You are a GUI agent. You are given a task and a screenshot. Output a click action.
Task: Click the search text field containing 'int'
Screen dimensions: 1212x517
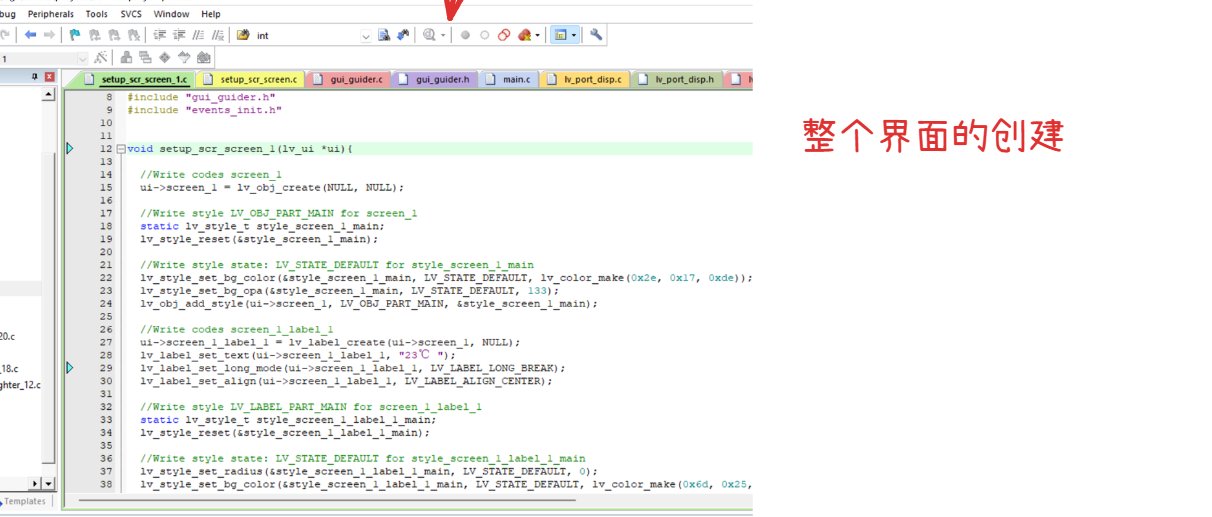coord(305,35)
